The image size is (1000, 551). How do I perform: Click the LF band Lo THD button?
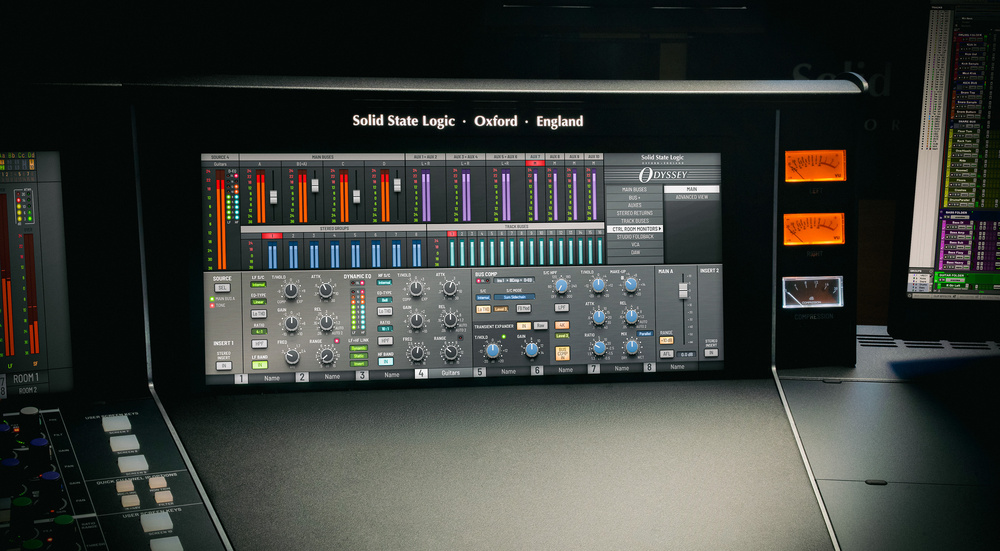click(259, 314)
